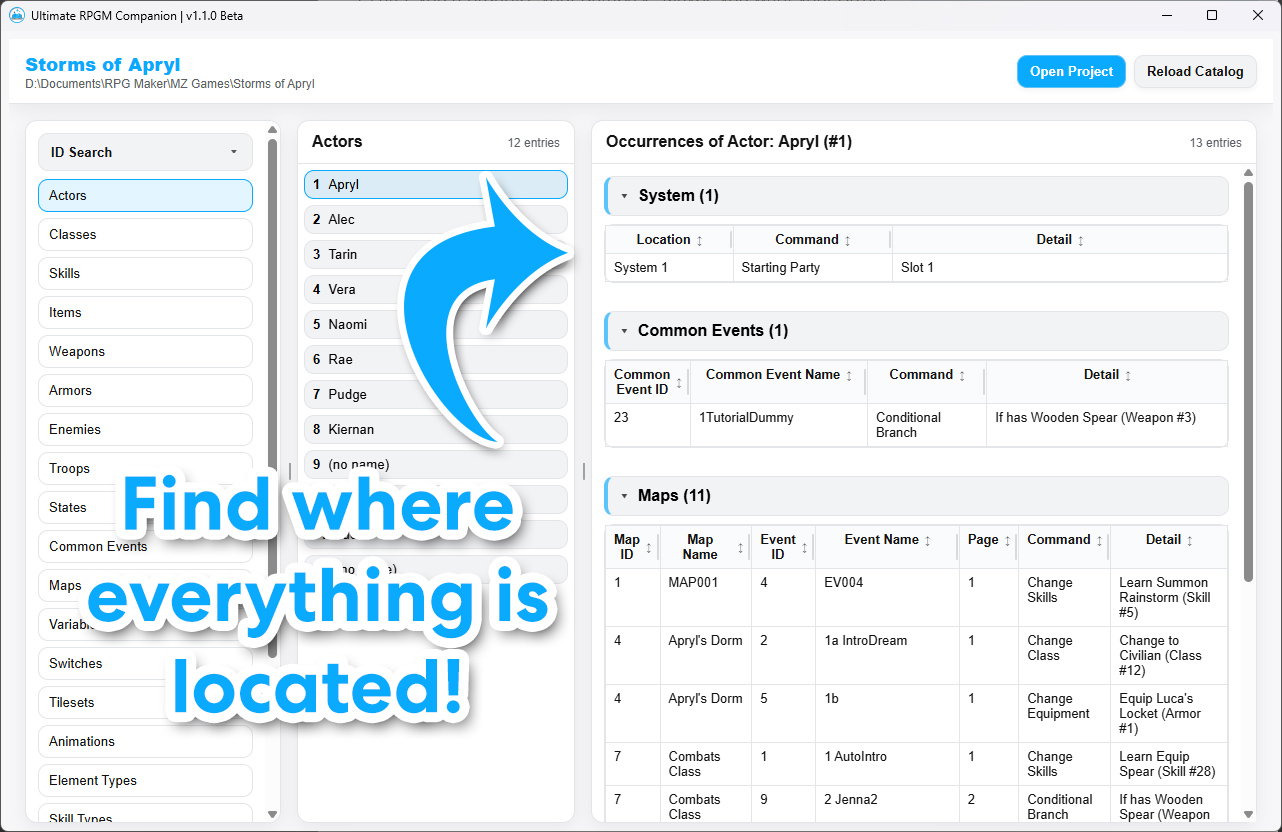
Task: Choose the Armors category
Action: coord(145,391)
